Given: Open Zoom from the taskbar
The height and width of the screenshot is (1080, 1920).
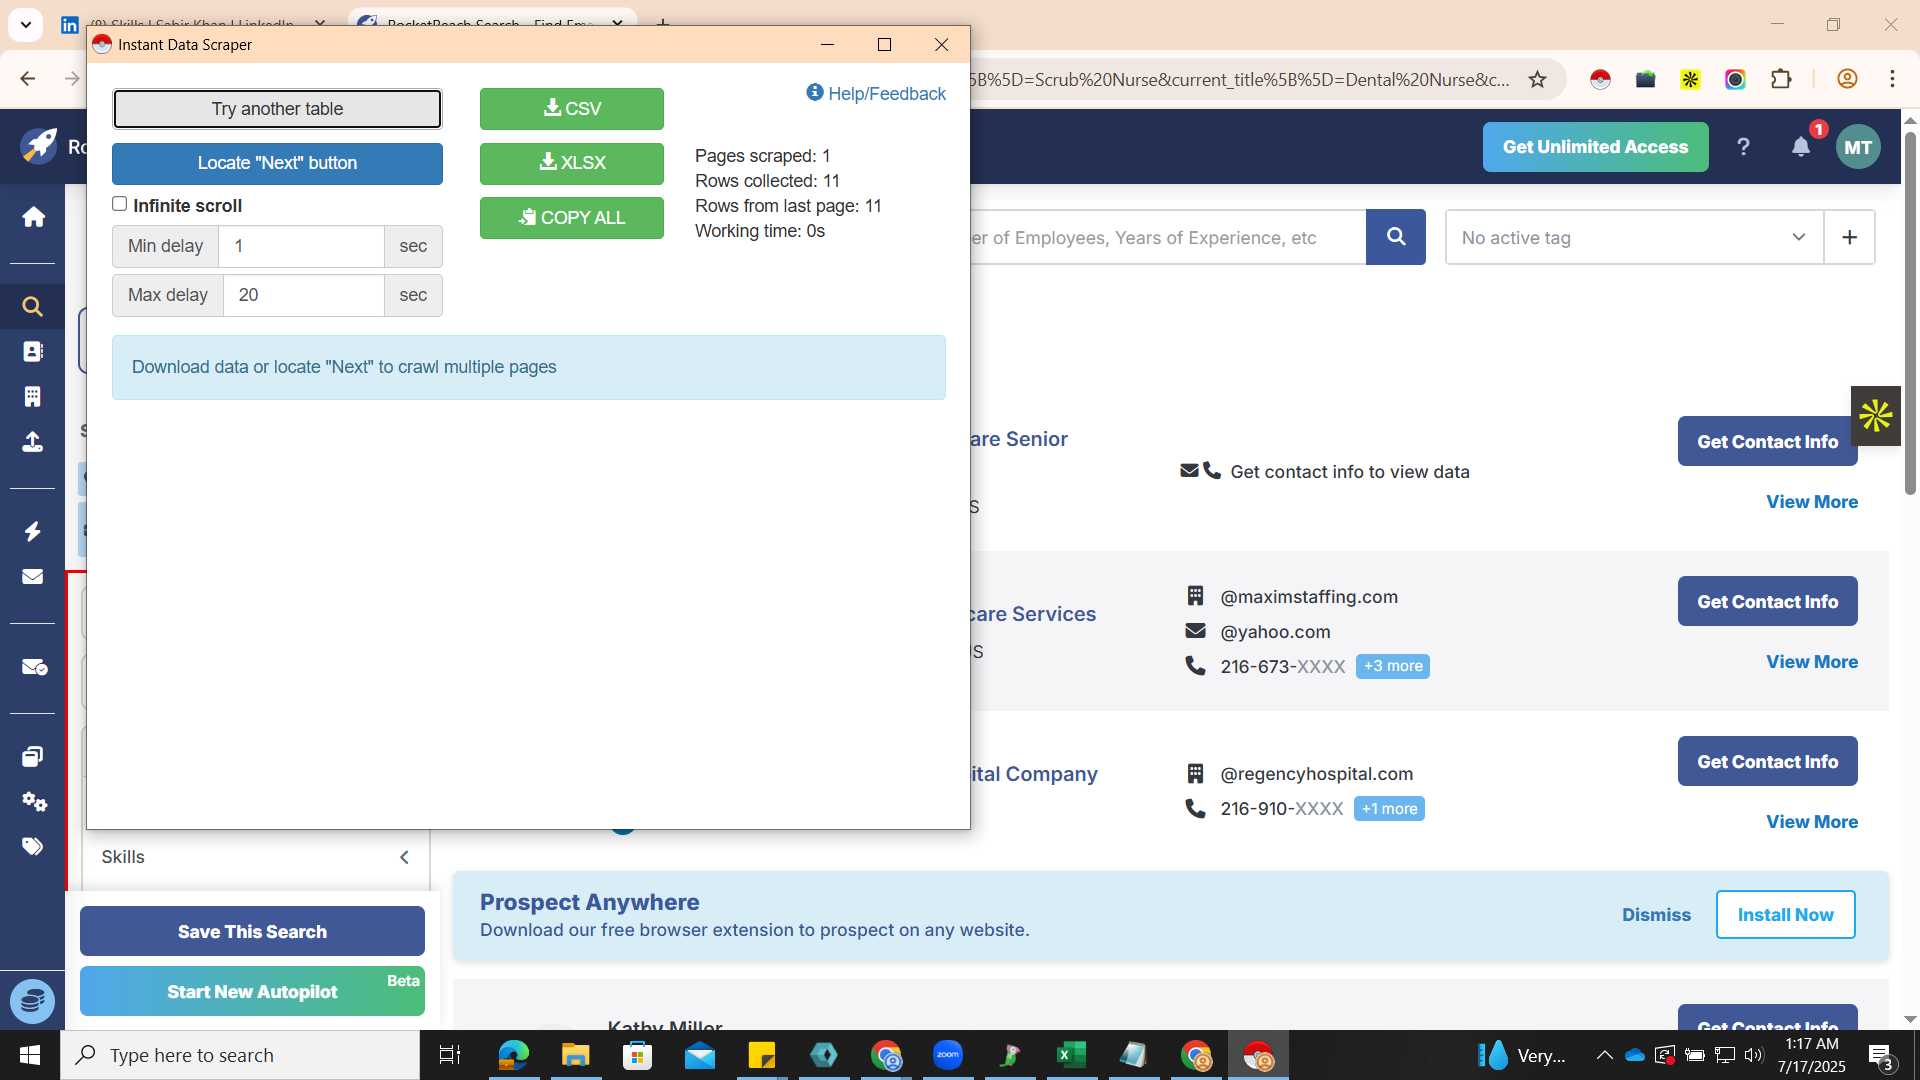Looking at the screenshot, I should click(947, 1055).
